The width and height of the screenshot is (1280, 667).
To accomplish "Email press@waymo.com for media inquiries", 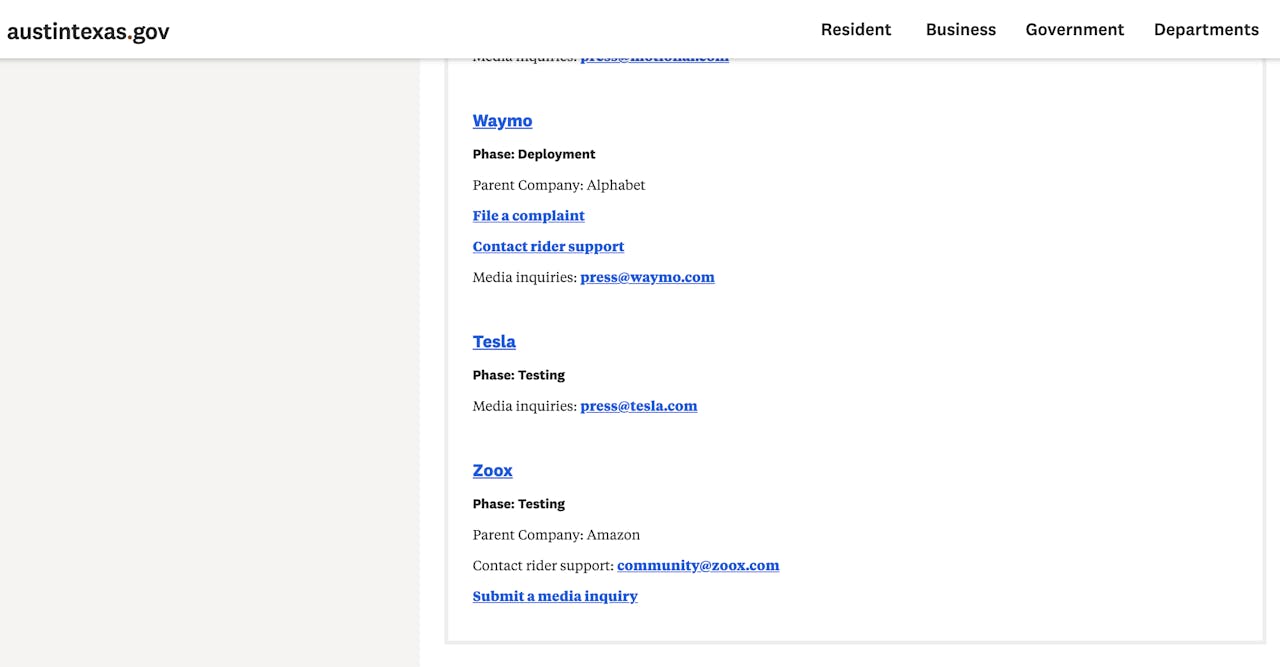I will (x=647, y=277).
